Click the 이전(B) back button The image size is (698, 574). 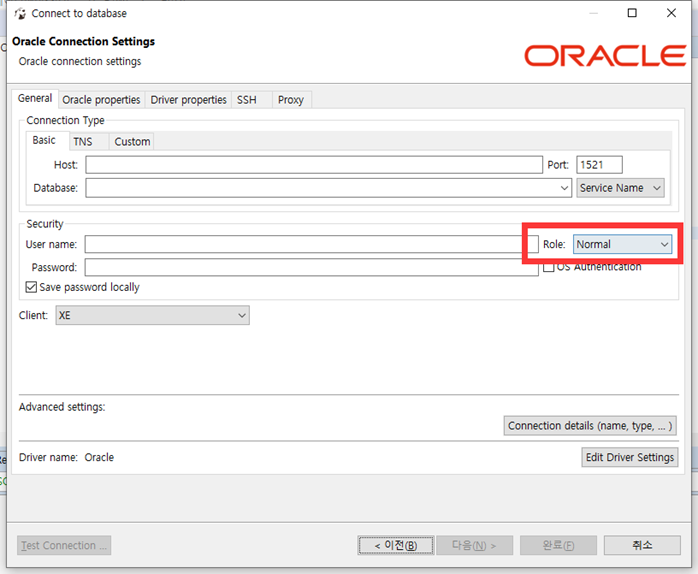[396, 546]
